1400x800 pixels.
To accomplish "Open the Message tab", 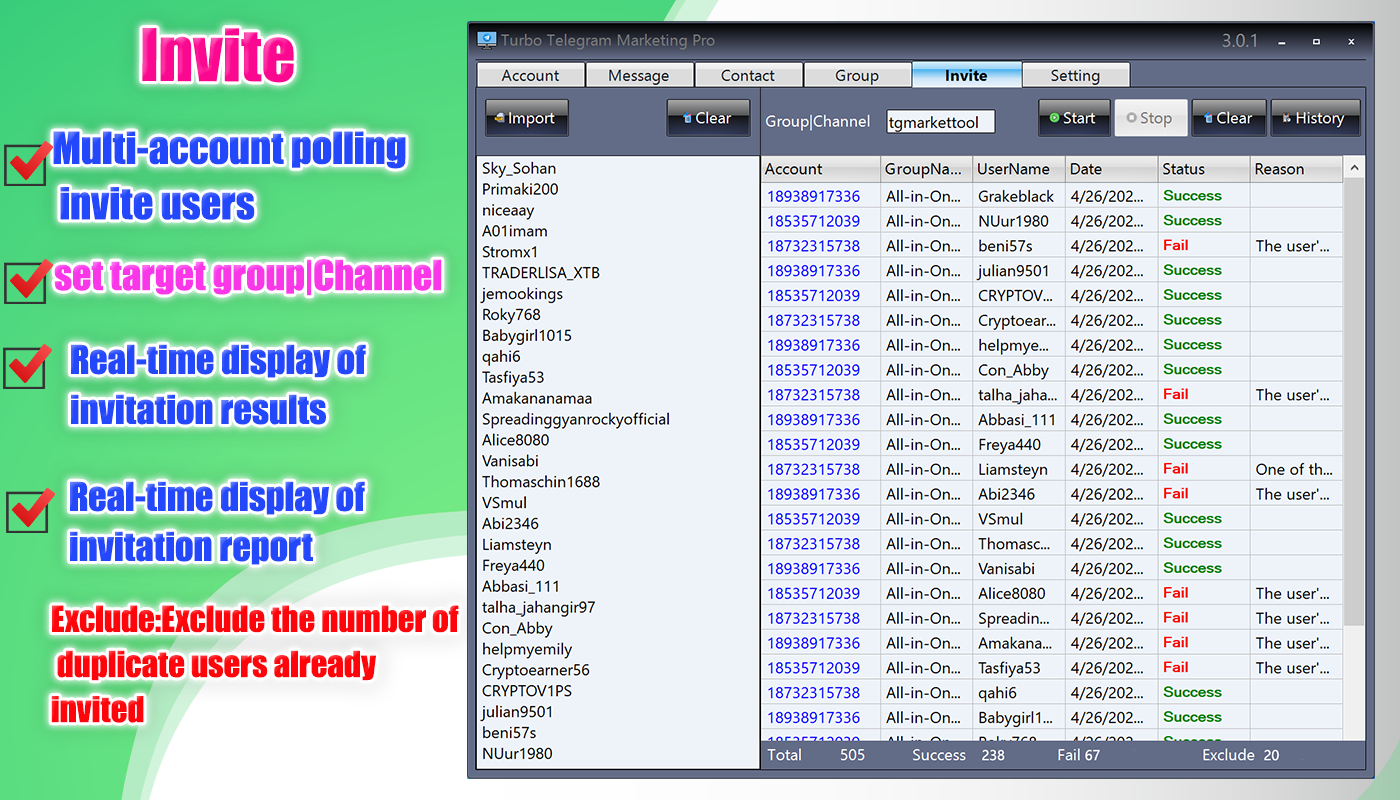I will point(638,75).
